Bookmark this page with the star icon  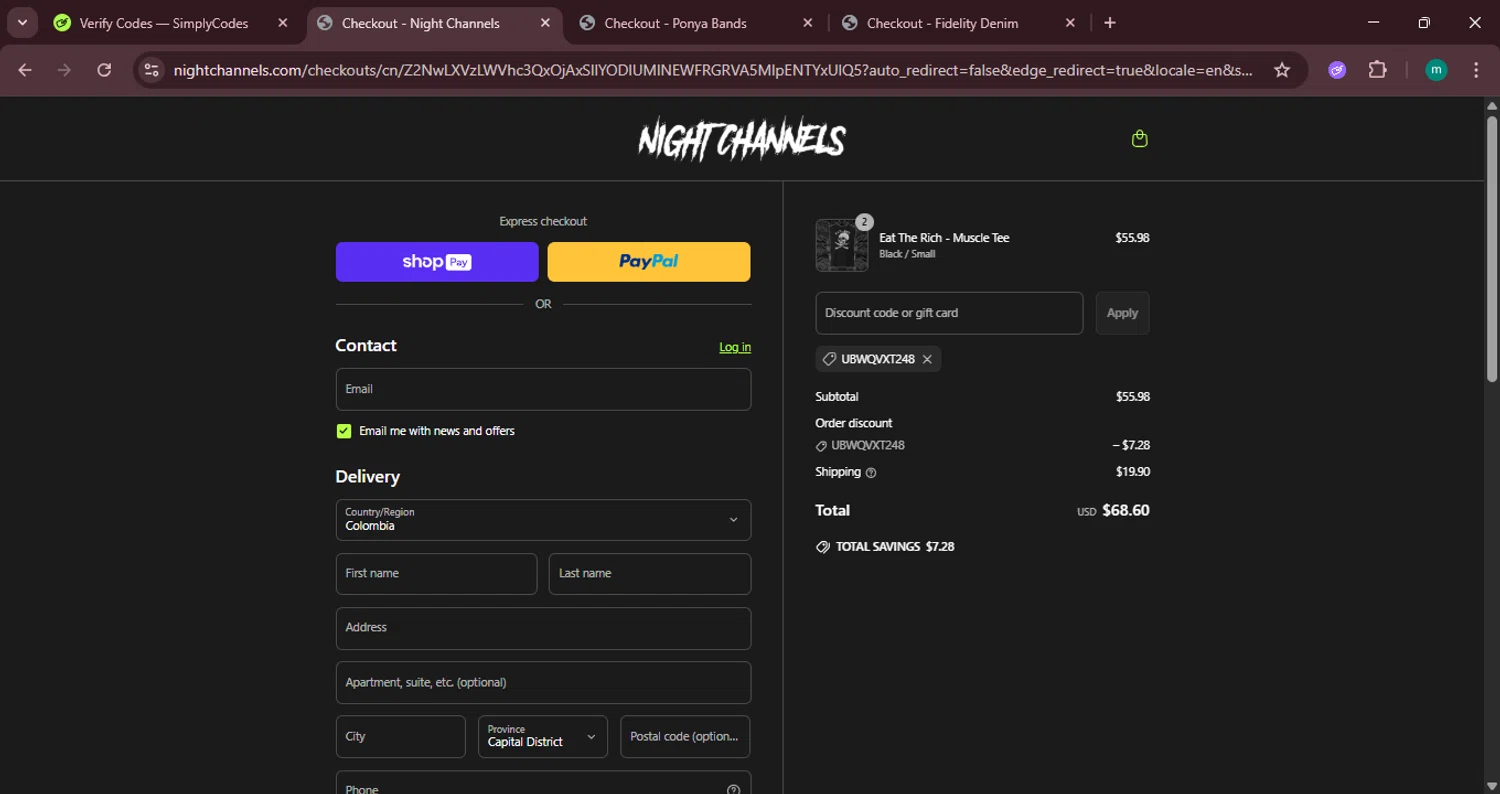click(1282, 70)
